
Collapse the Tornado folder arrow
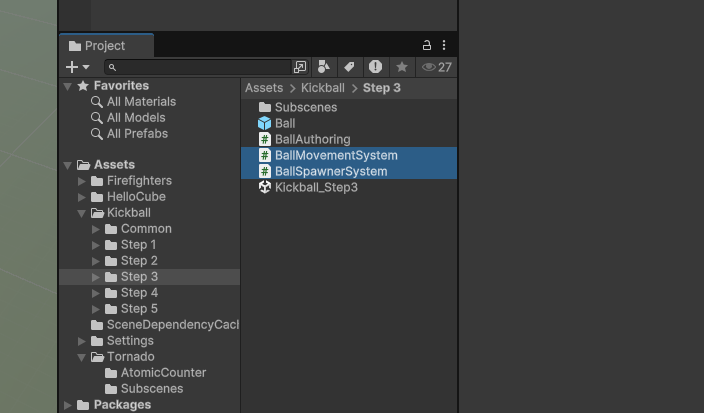[x=82, y=357]
